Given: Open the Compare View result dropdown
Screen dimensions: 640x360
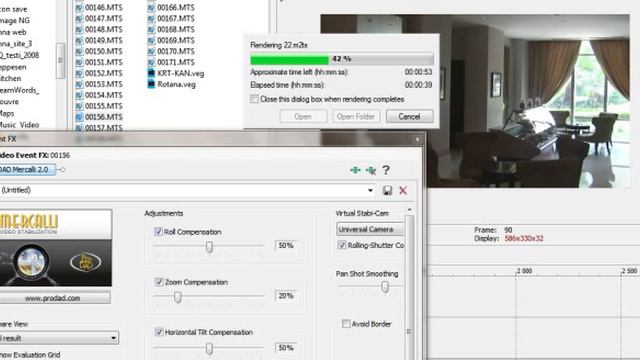Looking at the screenshot, I should [59, 338].
